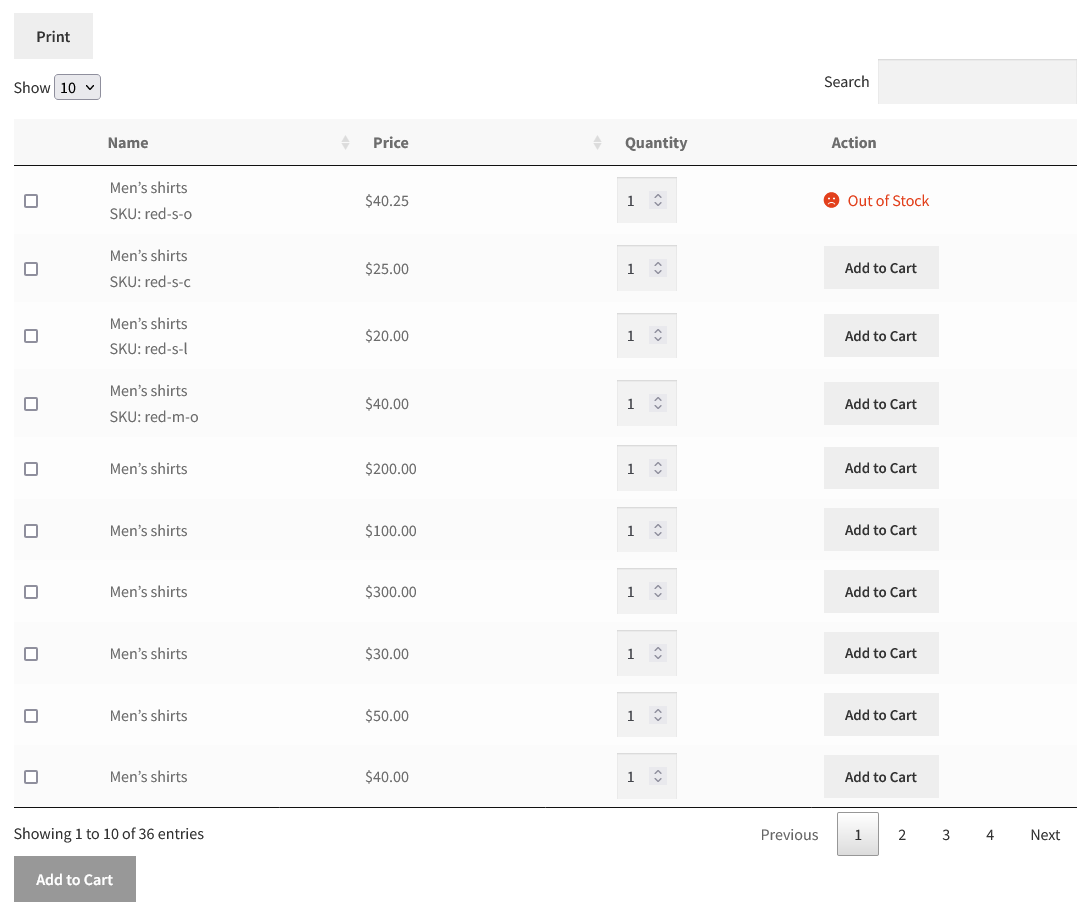
Task: Check the box for SKU red-s-l row
Action: 31,337
